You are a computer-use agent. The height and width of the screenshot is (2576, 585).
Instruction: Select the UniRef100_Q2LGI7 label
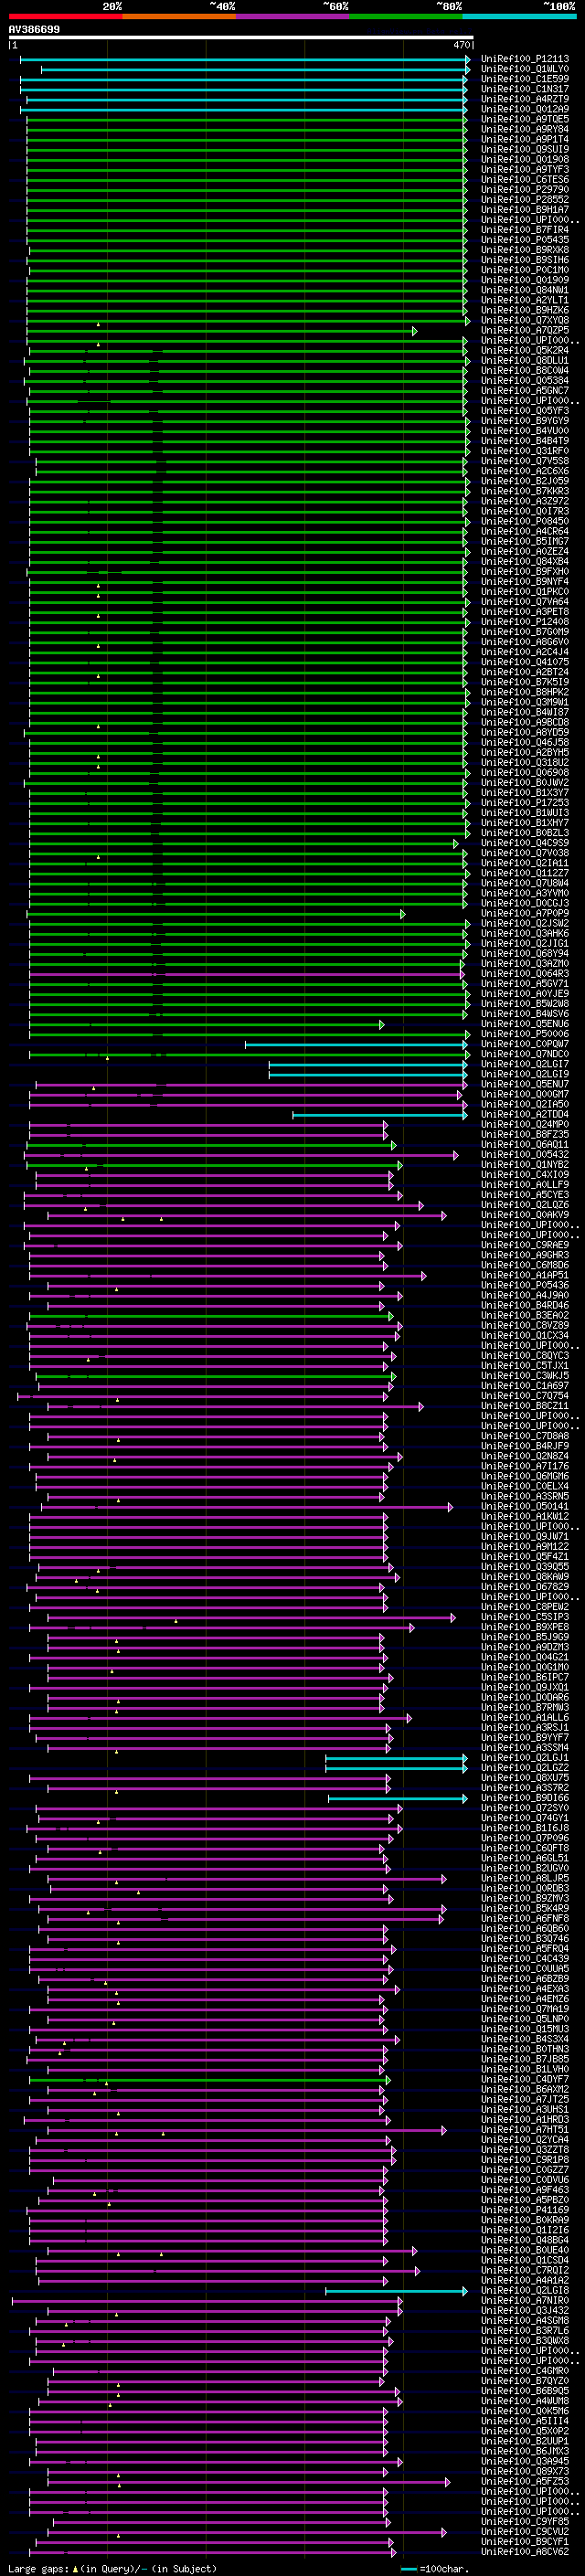point(525,1064)
